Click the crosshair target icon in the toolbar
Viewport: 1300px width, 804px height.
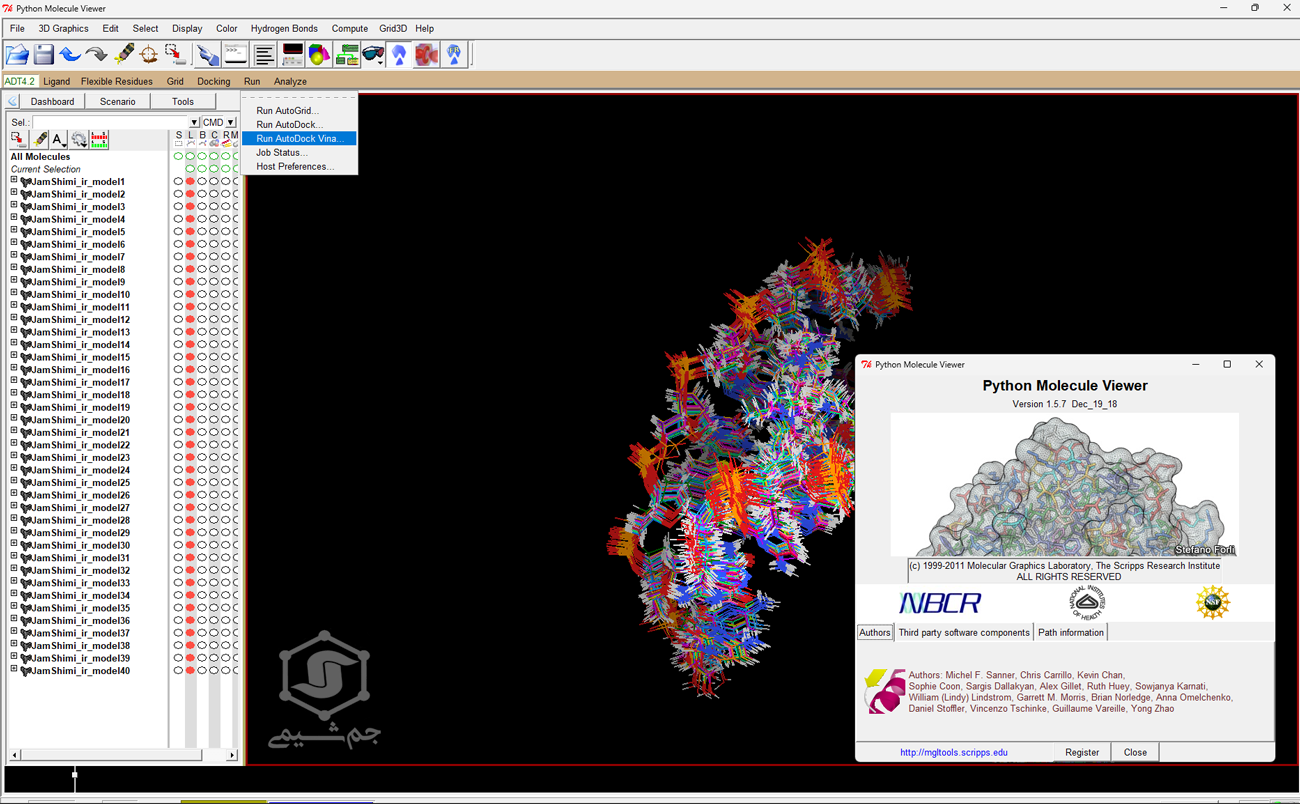coord(149,54)
